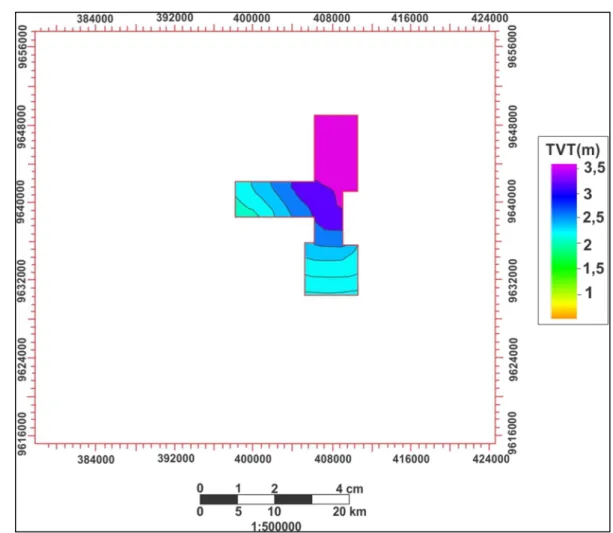Viewport: 613px width, 533px height.
Task: Click 408000 on the upper easting axis
Action: pos(332,18)
